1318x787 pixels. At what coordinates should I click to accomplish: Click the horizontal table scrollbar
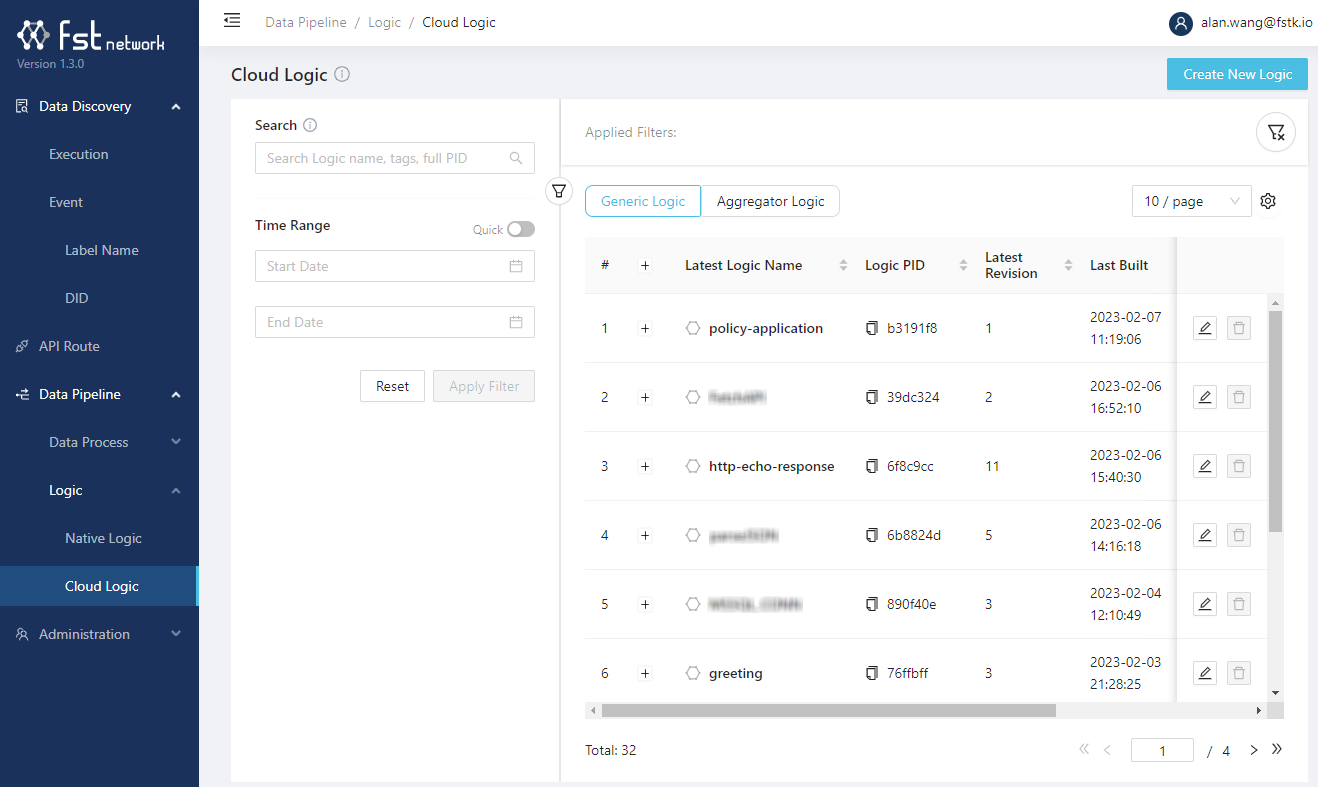tap(828, 710)
